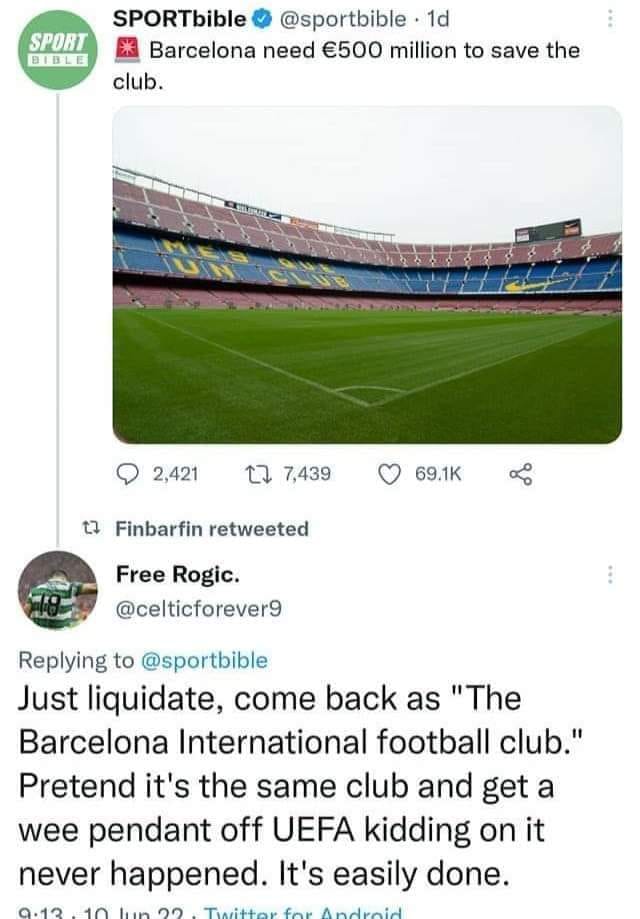The height and width of the screenshot is (919, 640).
Task: Open the Camp Nou stadium photo
Action: pyautogui.click(x=367, y=274)
